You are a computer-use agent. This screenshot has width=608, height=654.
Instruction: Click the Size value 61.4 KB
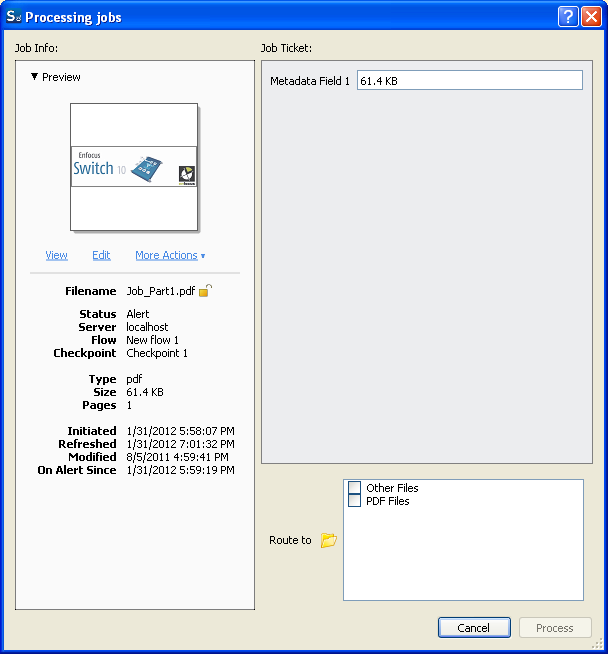145,392
